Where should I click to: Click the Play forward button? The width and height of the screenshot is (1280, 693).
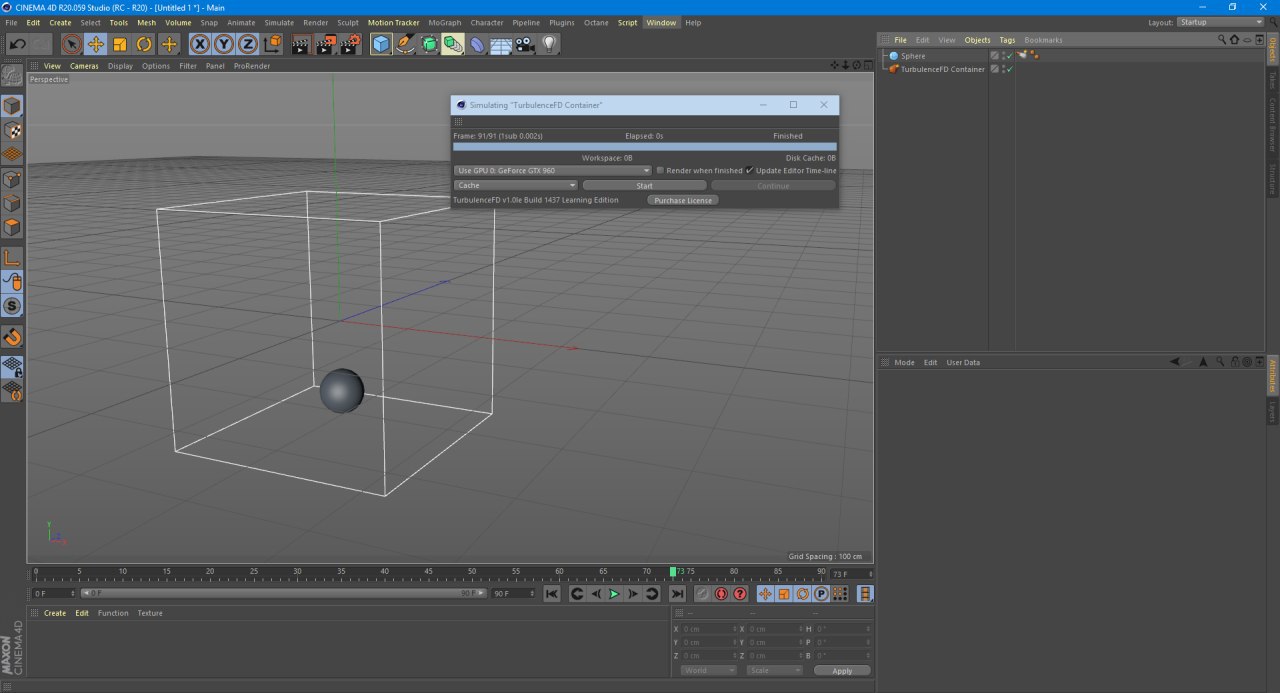614,594
